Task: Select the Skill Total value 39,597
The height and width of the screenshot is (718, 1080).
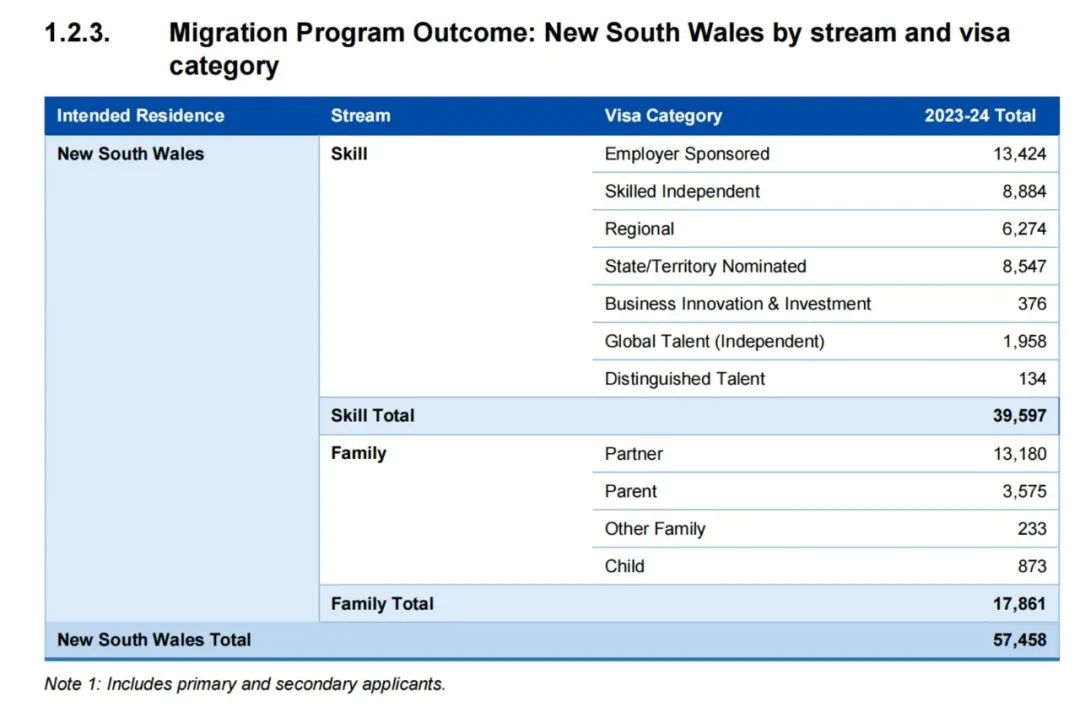Action: pyautogui.click(x=1019, y=416)
